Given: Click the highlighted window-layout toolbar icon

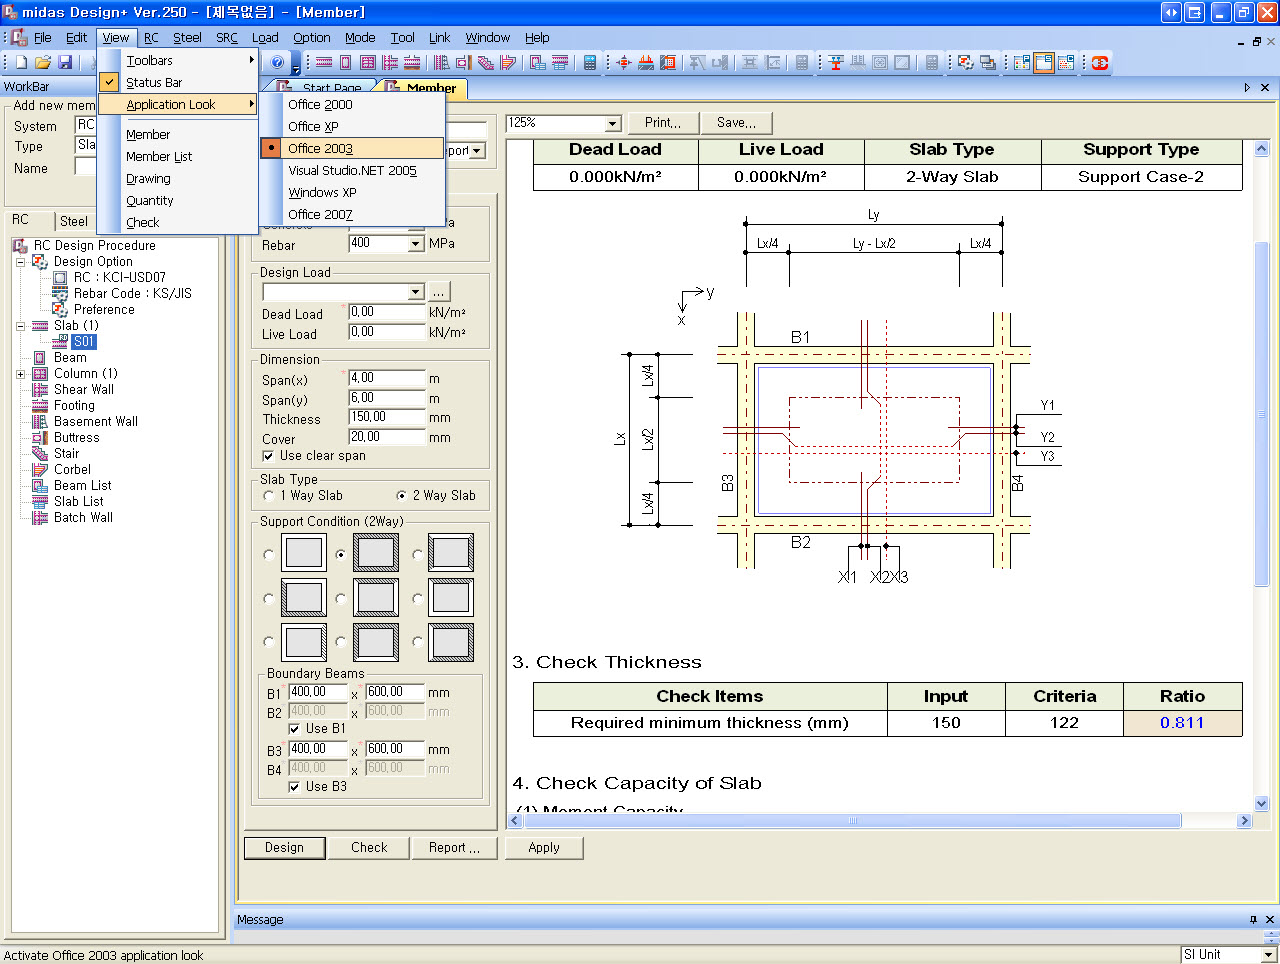Looking at the screenshot, I should tap(1044, 62).
